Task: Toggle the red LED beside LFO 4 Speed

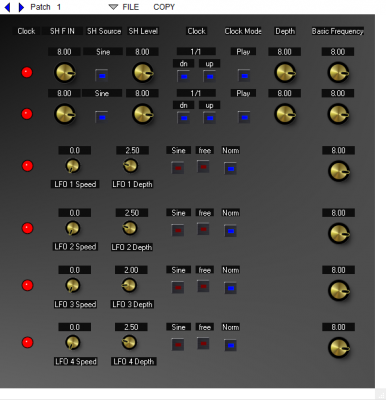Action: pos(27,342)
